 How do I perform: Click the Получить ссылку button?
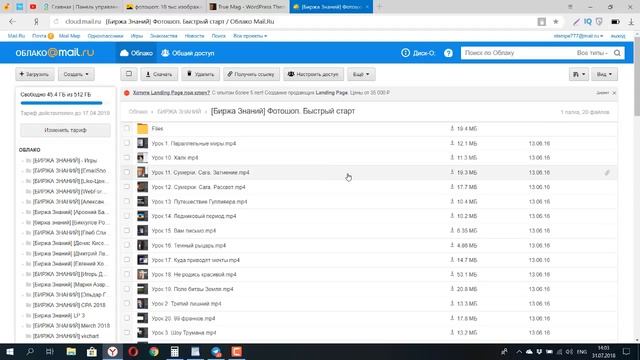251,74
